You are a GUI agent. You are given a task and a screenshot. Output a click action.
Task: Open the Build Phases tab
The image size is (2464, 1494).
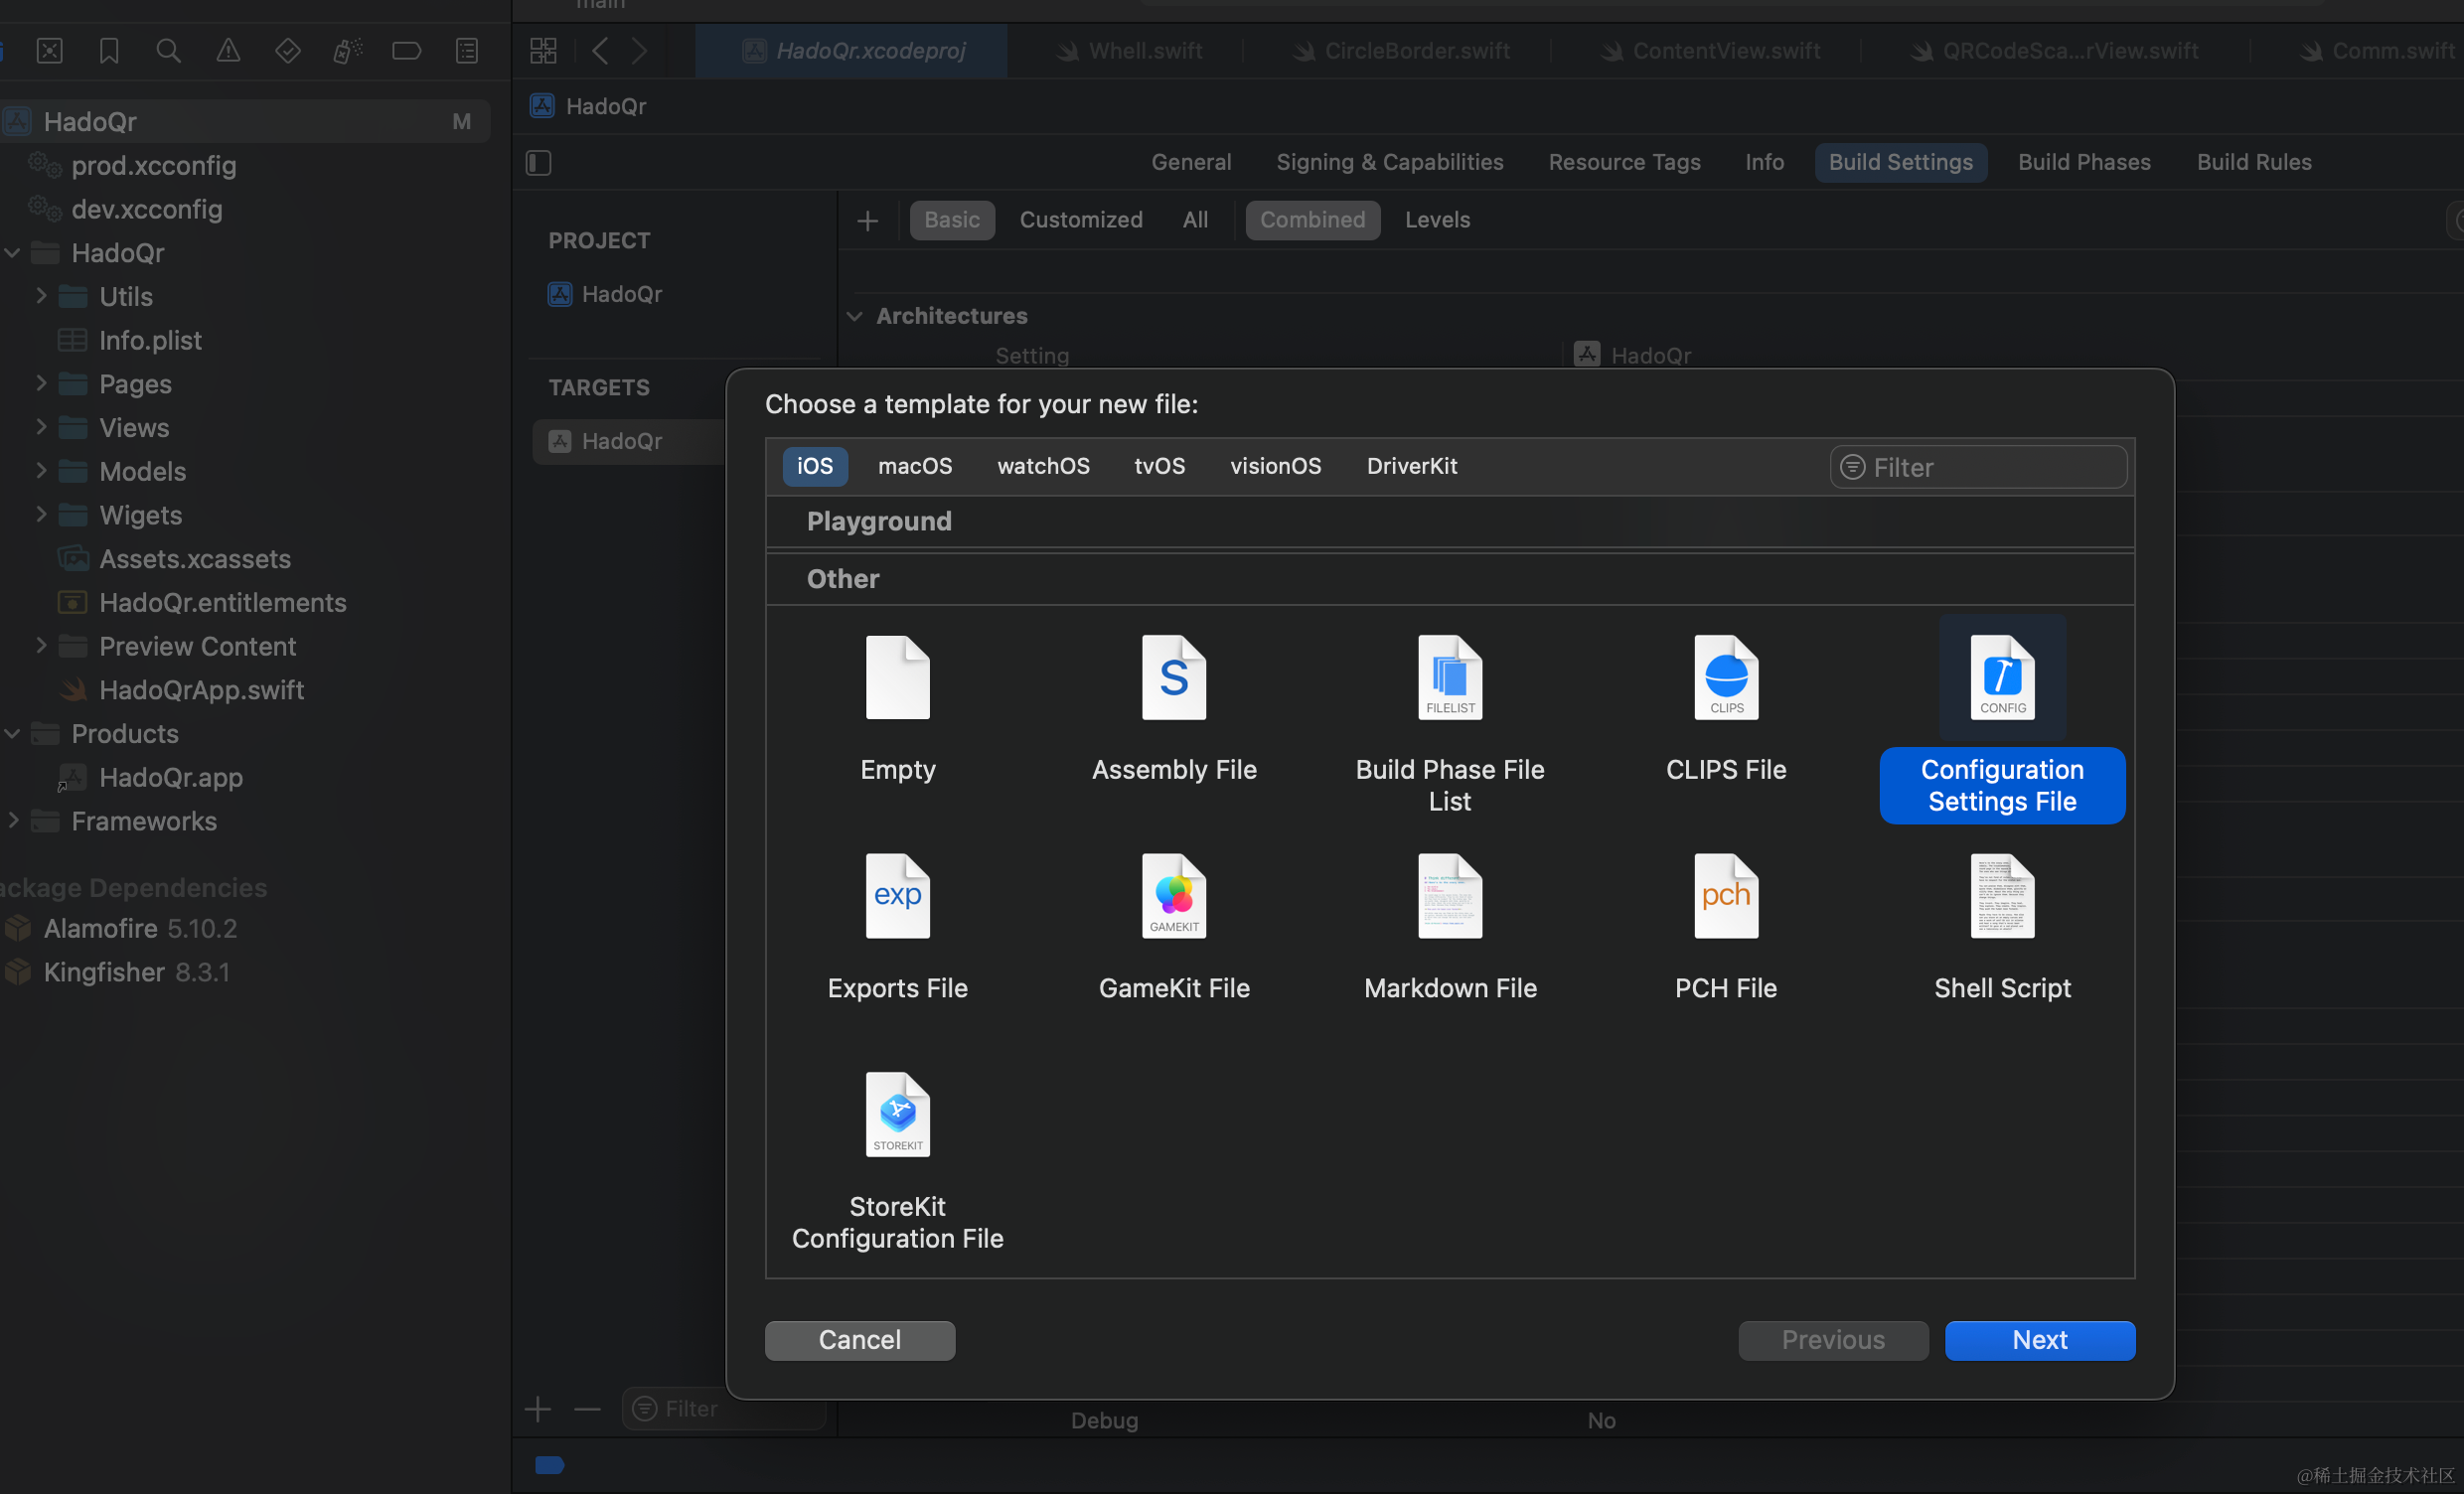click(2083, 162)
